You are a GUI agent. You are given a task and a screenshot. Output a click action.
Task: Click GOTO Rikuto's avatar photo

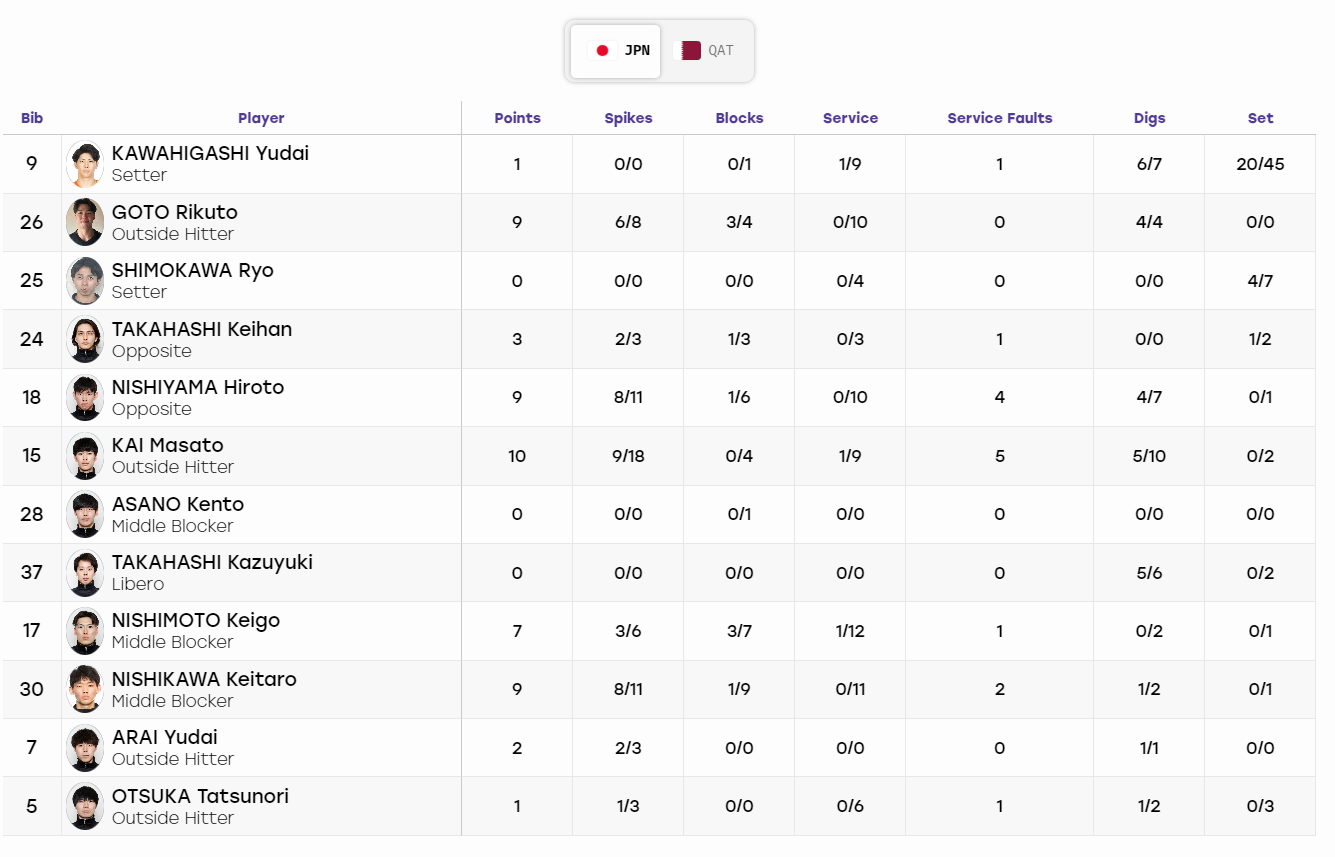[x=85, y=222]
